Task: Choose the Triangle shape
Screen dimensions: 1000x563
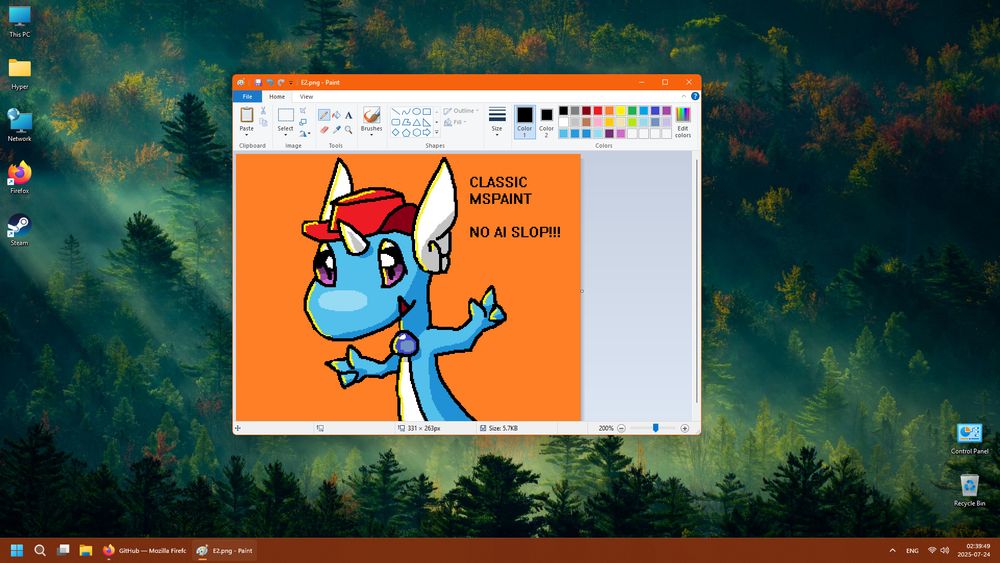Action: point(416,122)
